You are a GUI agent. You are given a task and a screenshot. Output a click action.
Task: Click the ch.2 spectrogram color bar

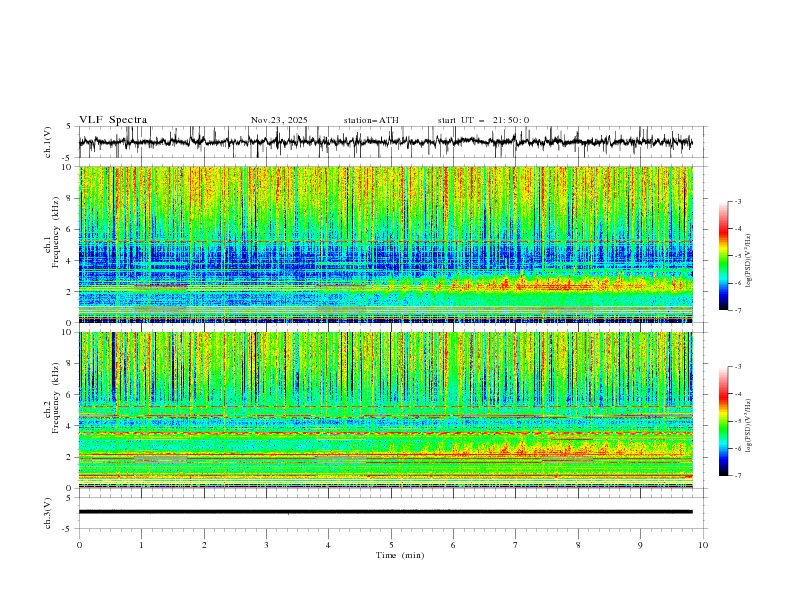723,421
